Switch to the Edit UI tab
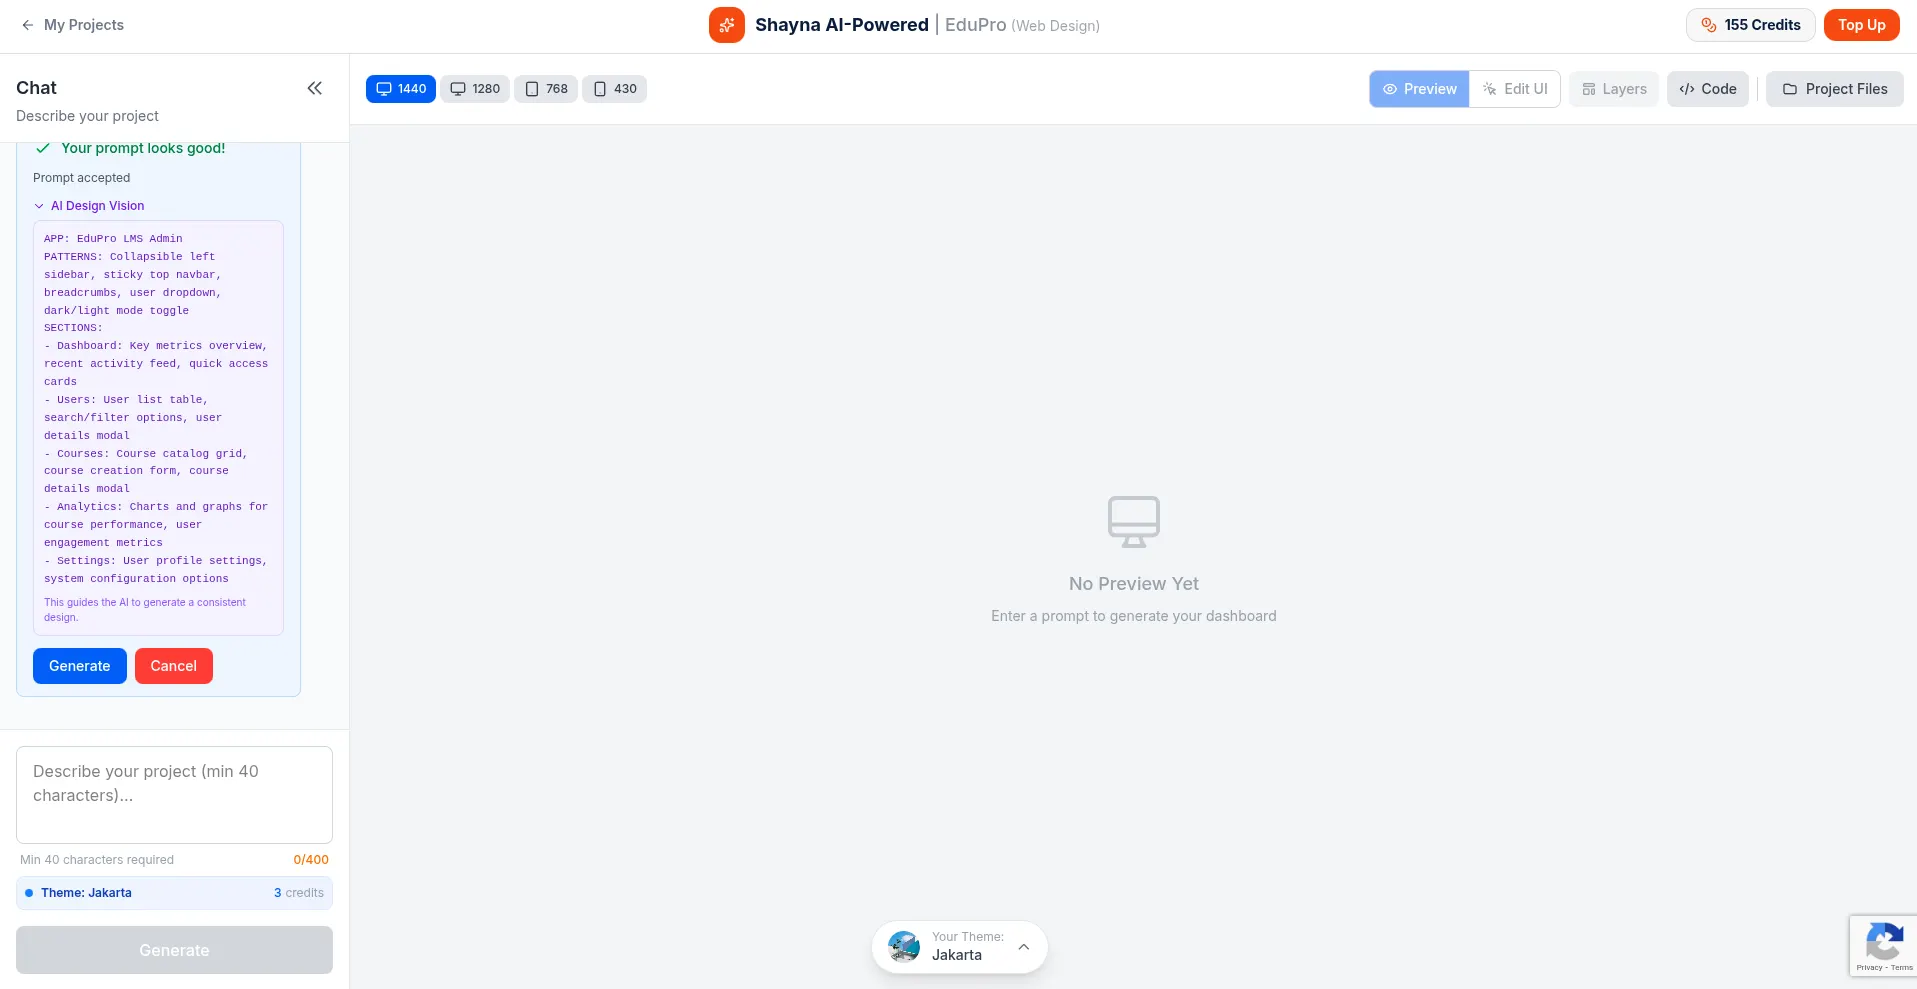 pyautogui.click(x=1514, y=89)
